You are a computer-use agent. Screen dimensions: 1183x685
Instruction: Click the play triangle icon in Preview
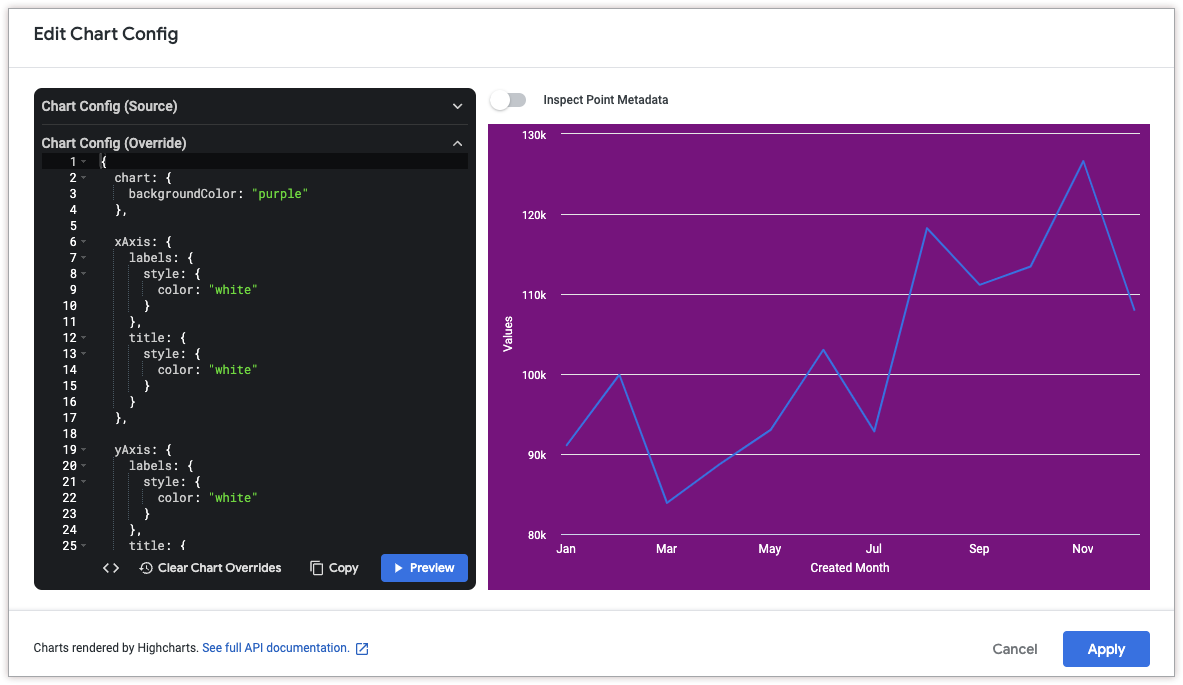coord(398,568)
